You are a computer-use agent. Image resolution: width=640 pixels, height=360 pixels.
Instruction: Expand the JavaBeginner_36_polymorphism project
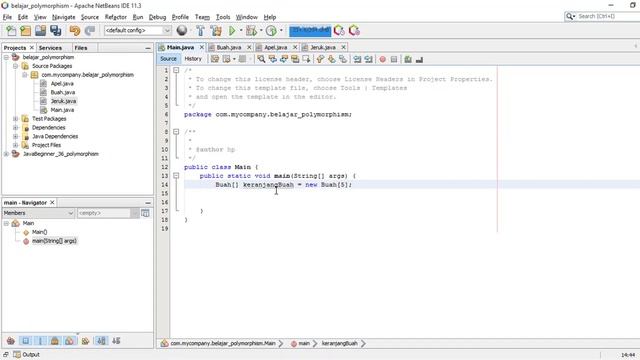pyautogui.click(x=6, y=154)
